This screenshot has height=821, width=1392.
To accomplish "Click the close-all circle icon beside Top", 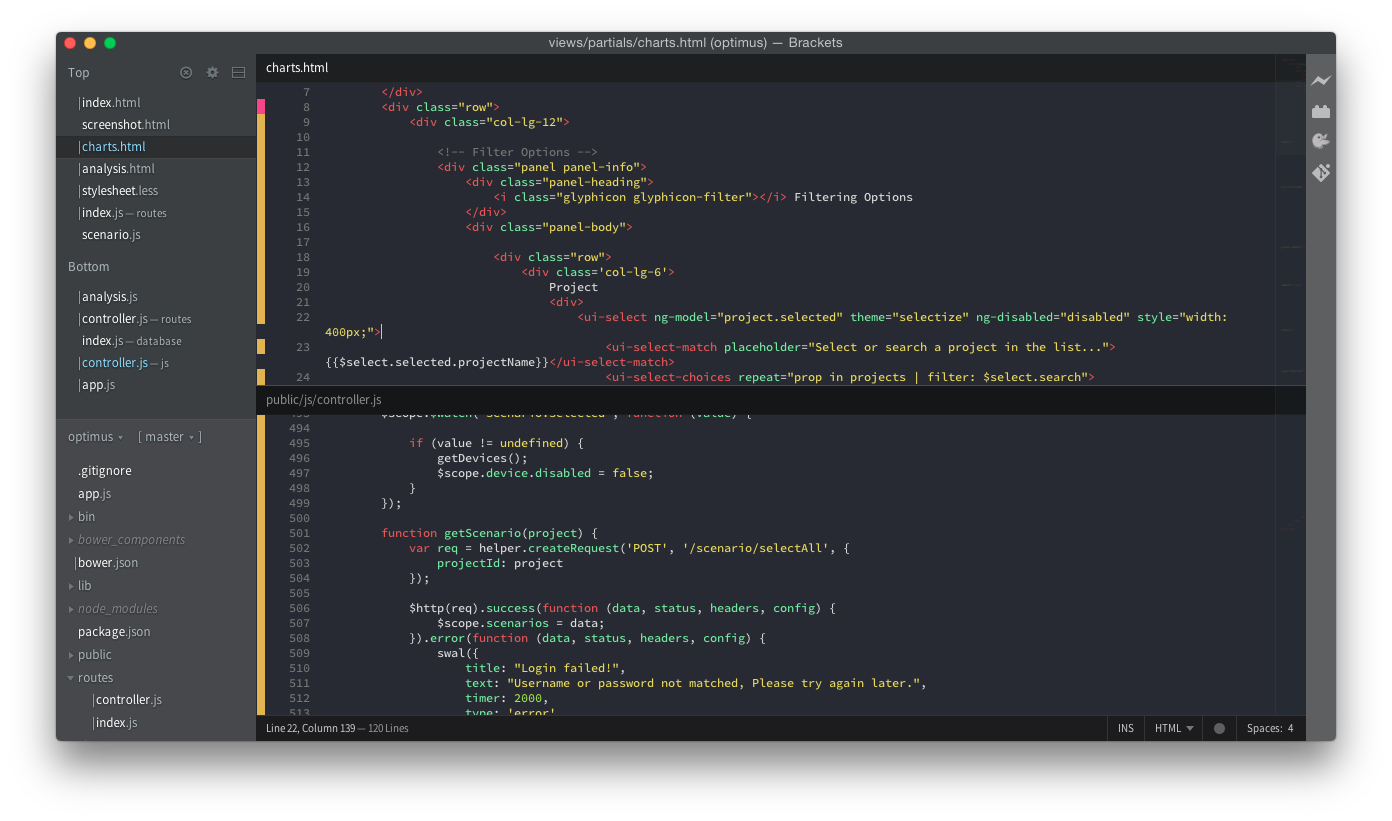I will point(186,72).
